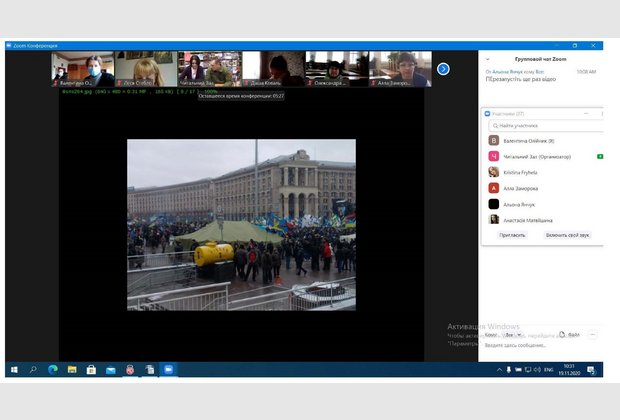Viewport: 620px width, 420px height.
Task: Click the participant search field
Action: (x=543, y=126)
